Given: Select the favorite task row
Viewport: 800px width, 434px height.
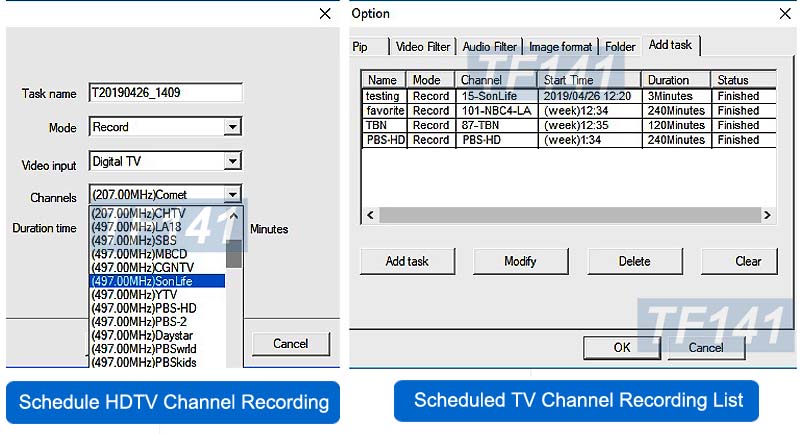Looking at the screenshot, I should point(569,111).
